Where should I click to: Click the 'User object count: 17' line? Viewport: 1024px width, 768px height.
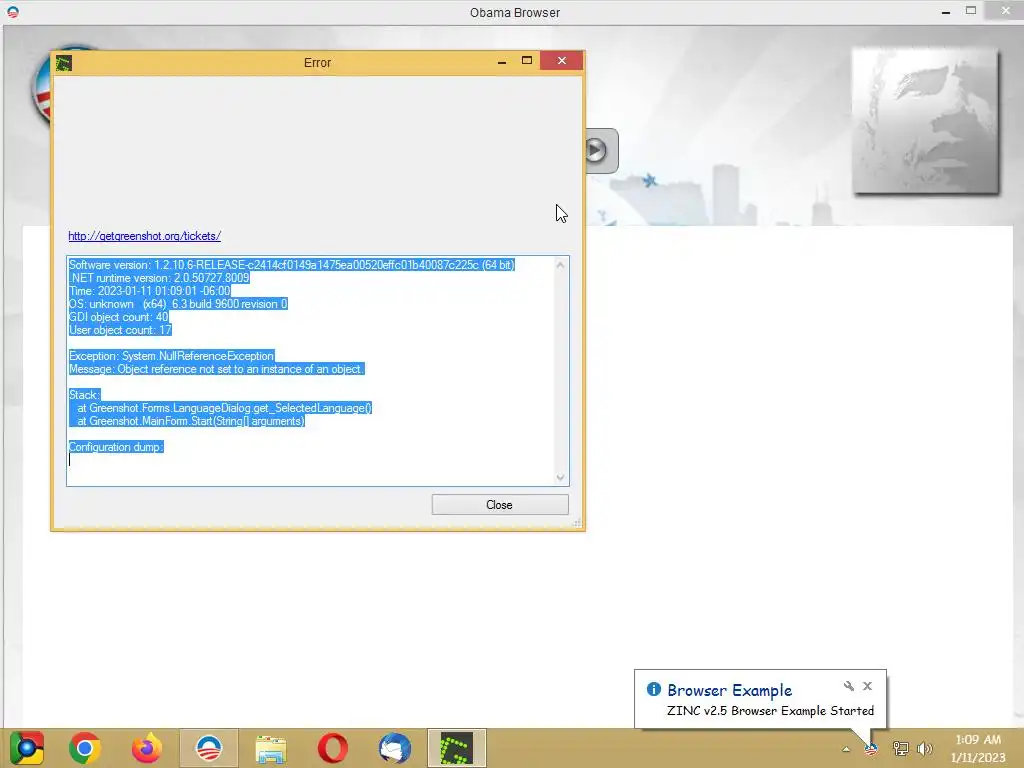(x=120, y=330)
